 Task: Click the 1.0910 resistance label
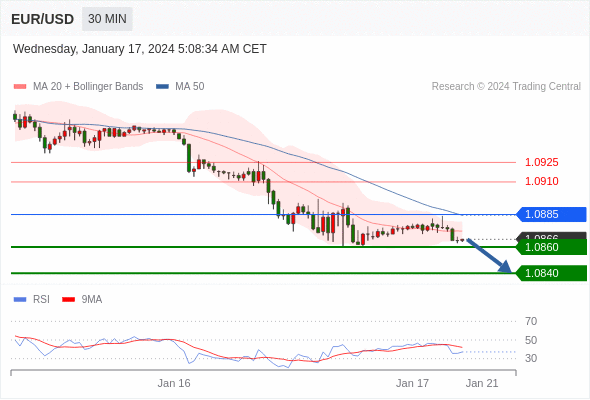coord(541,181)
